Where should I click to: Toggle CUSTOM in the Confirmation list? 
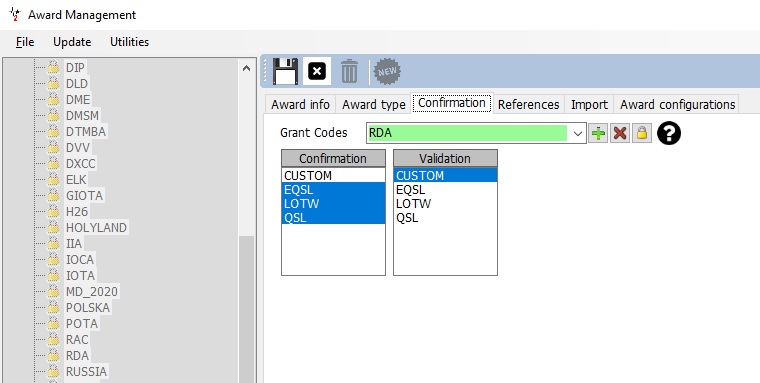pos(333,176)
